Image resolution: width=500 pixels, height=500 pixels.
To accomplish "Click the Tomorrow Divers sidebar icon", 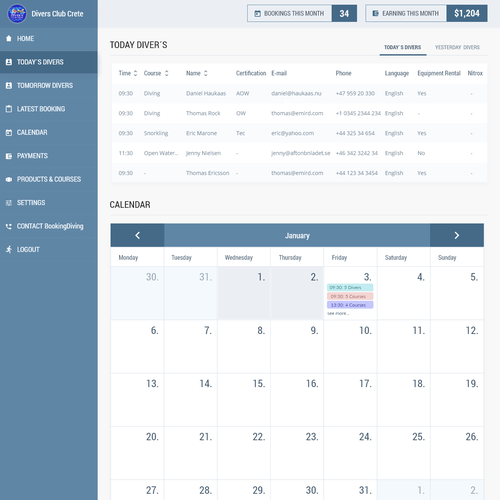I will [9, 85].
